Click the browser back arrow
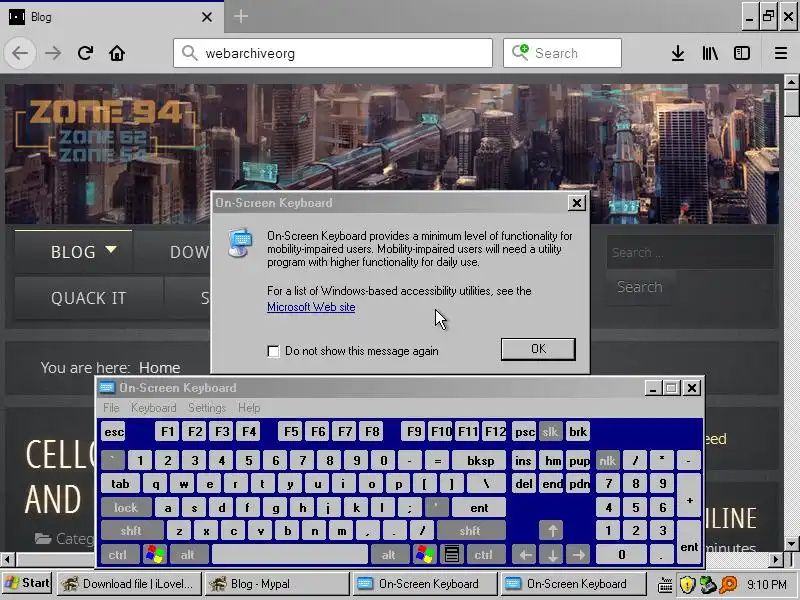Image resolution: width=800 pixels, height=600 pixels. point(20,53)
